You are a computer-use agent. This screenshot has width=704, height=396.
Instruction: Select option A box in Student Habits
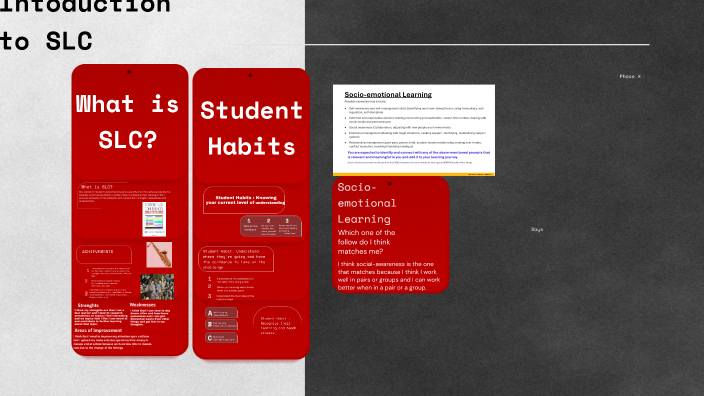[x=221, y=313]
